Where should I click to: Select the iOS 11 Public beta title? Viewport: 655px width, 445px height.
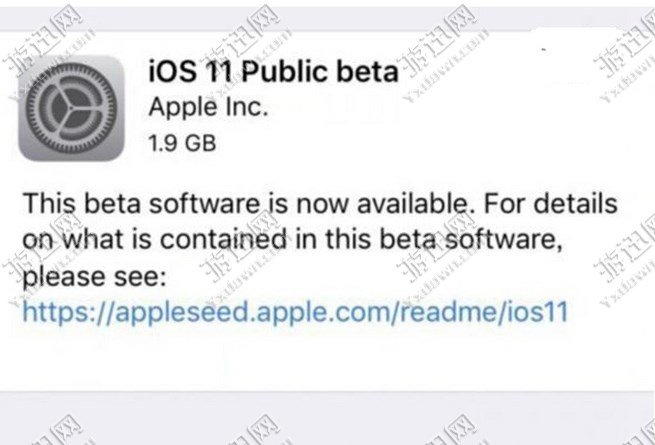tap(272, 72)
